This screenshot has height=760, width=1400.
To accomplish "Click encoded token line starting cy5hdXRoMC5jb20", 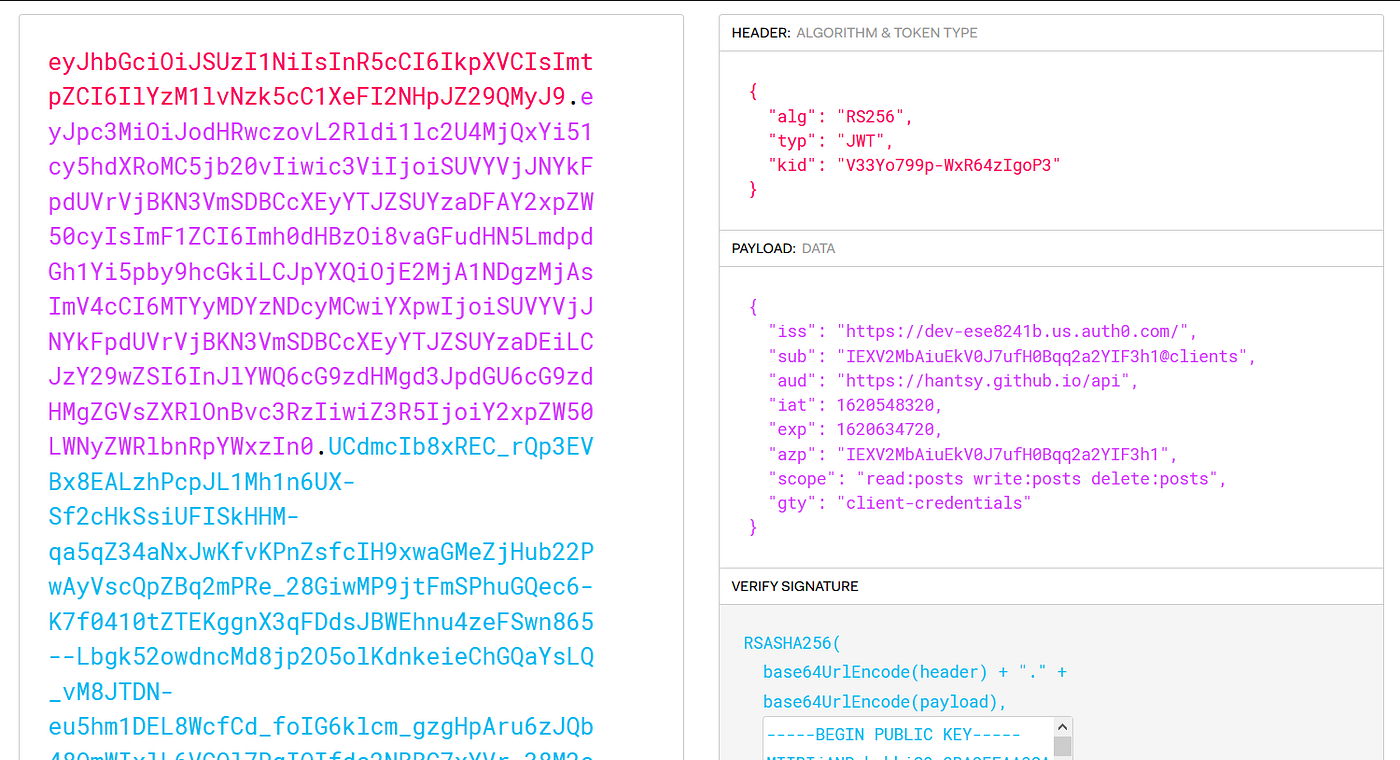I will (x=321, y=167).
